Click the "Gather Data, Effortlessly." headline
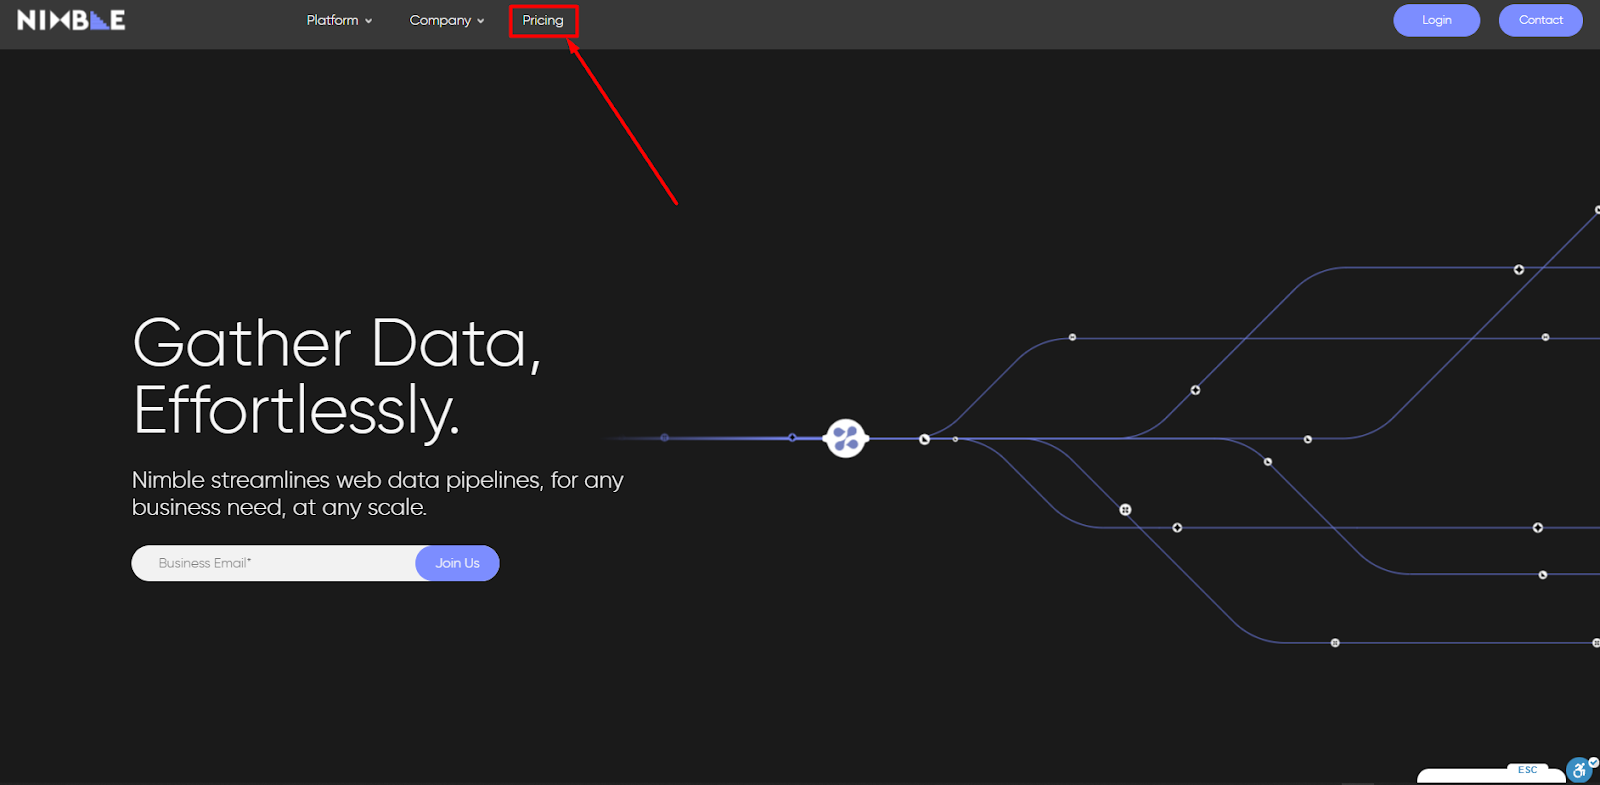 coord(337,376)
